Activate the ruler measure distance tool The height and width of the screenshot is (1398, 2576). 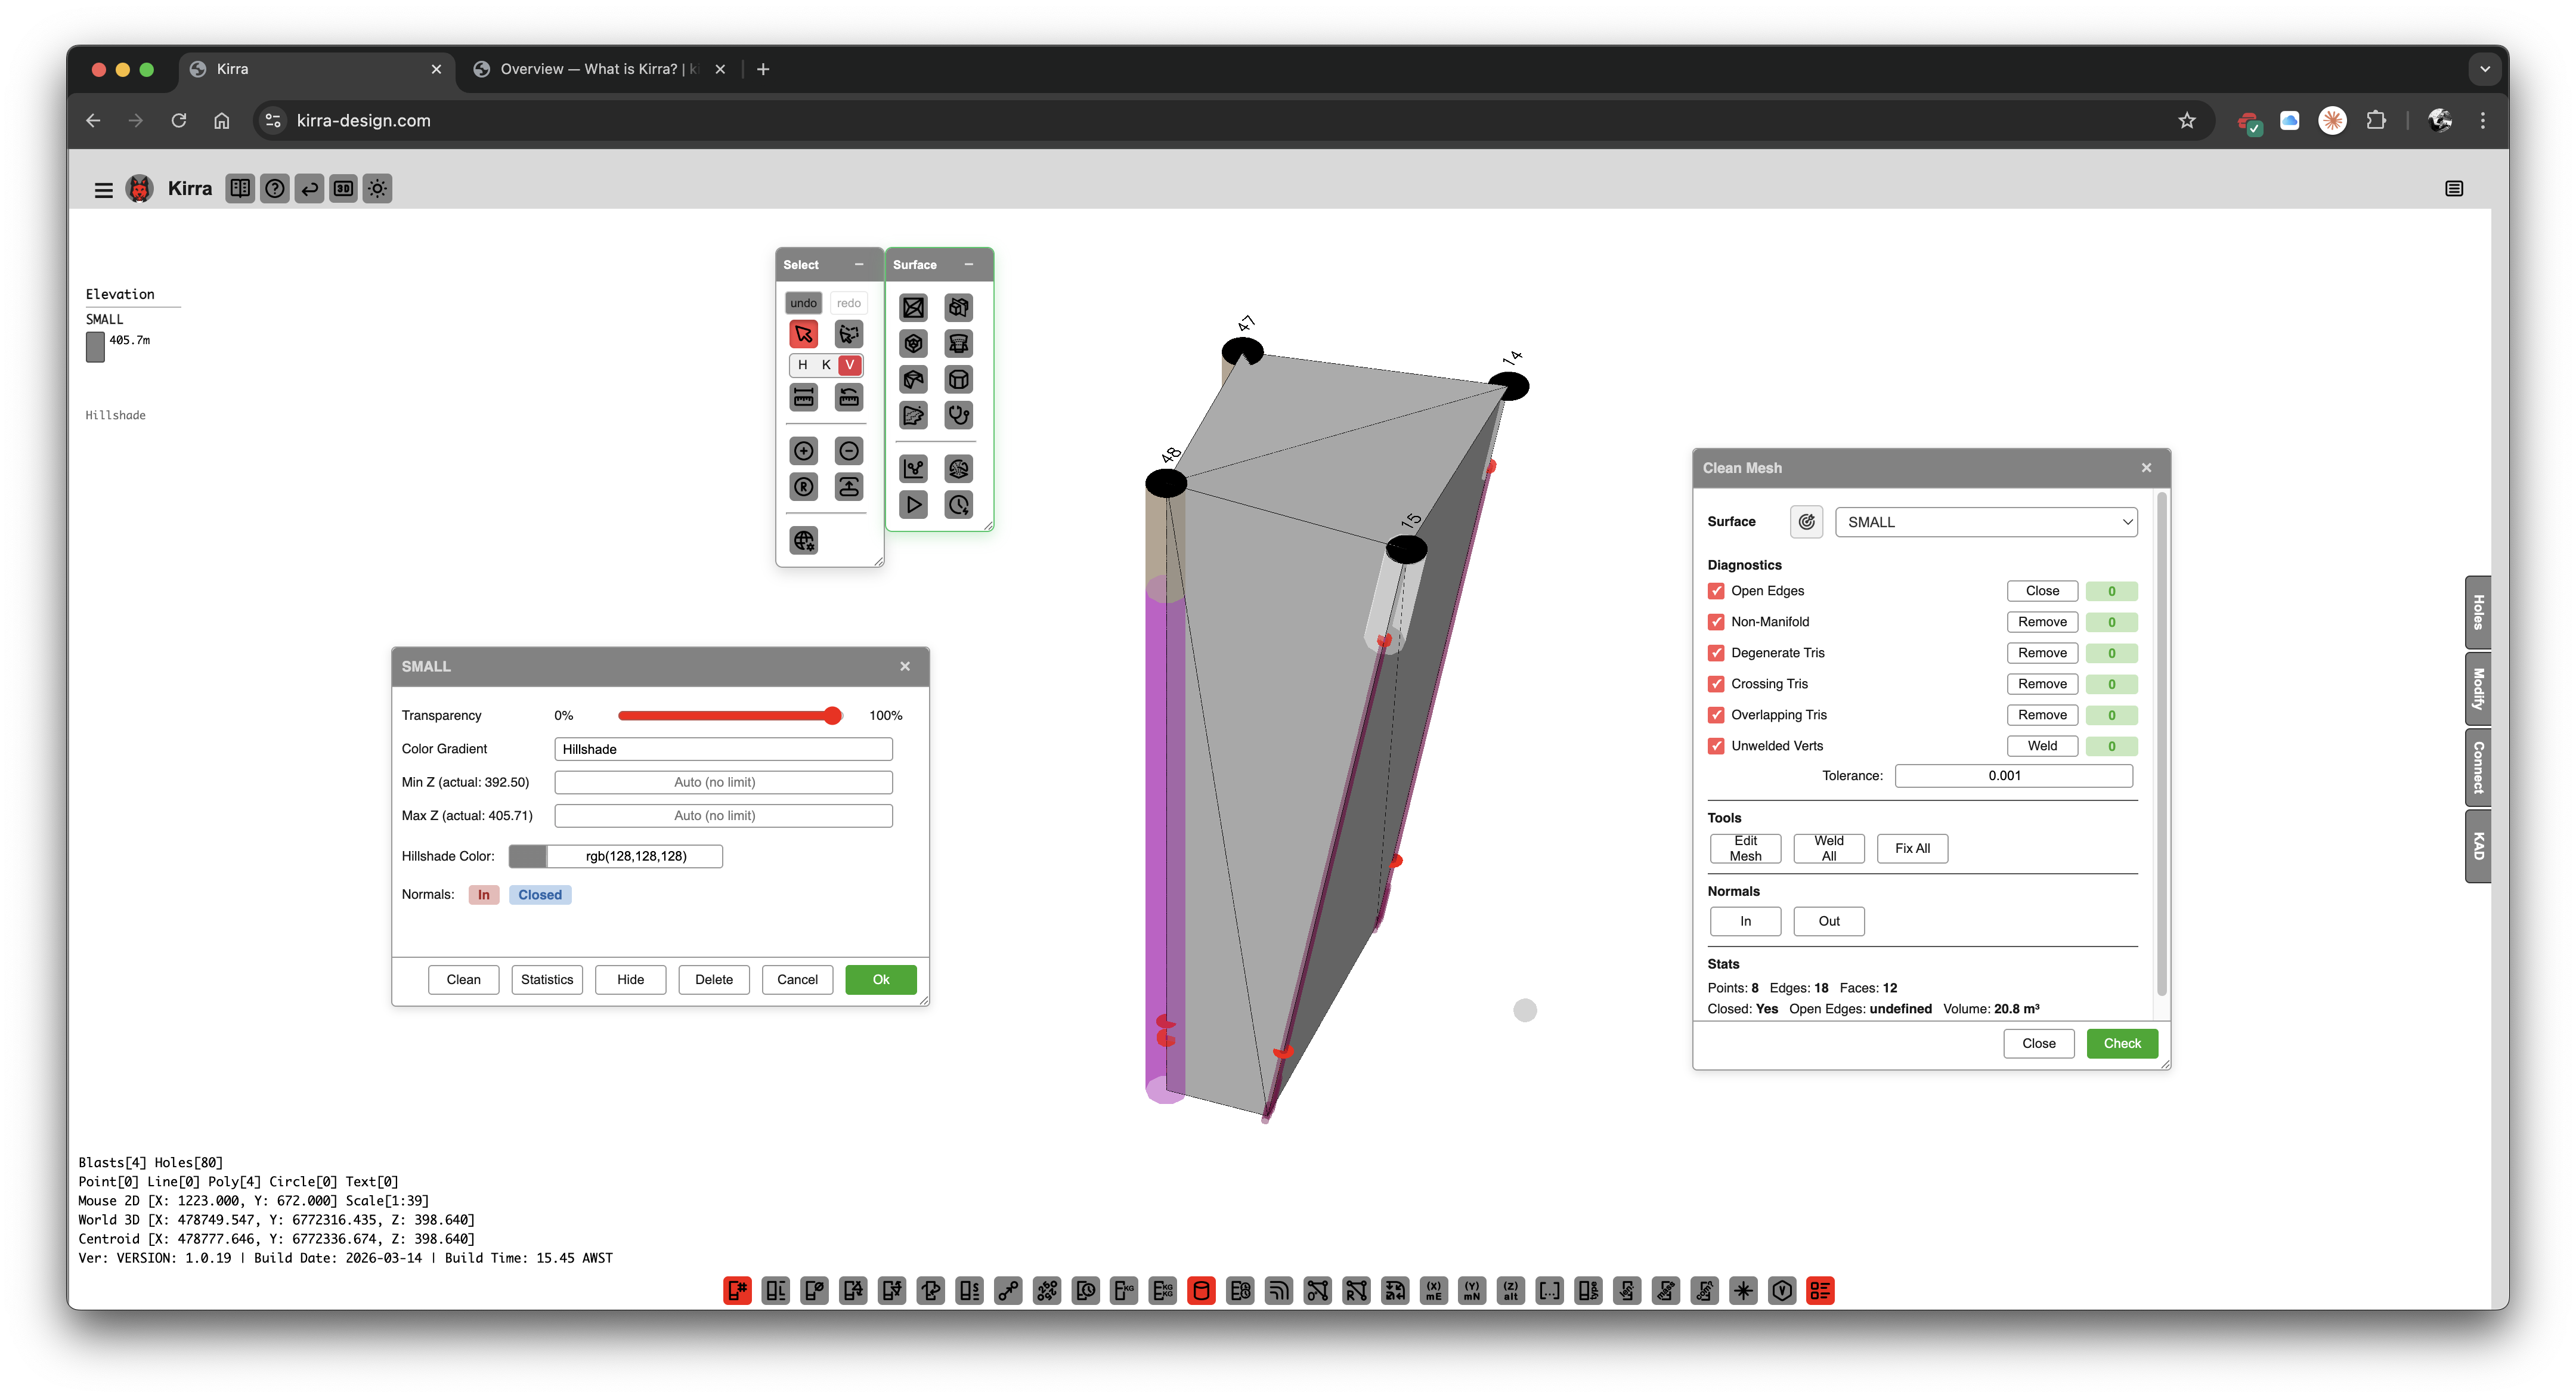(803, 398)
